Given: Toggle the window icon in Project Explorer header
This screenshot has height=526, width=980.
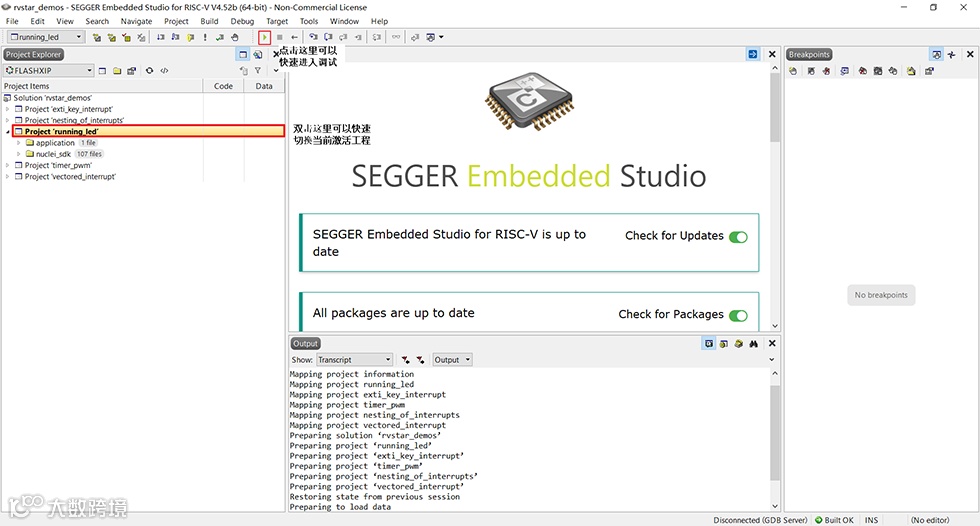Looking at the screenshot, I should 243,55.
